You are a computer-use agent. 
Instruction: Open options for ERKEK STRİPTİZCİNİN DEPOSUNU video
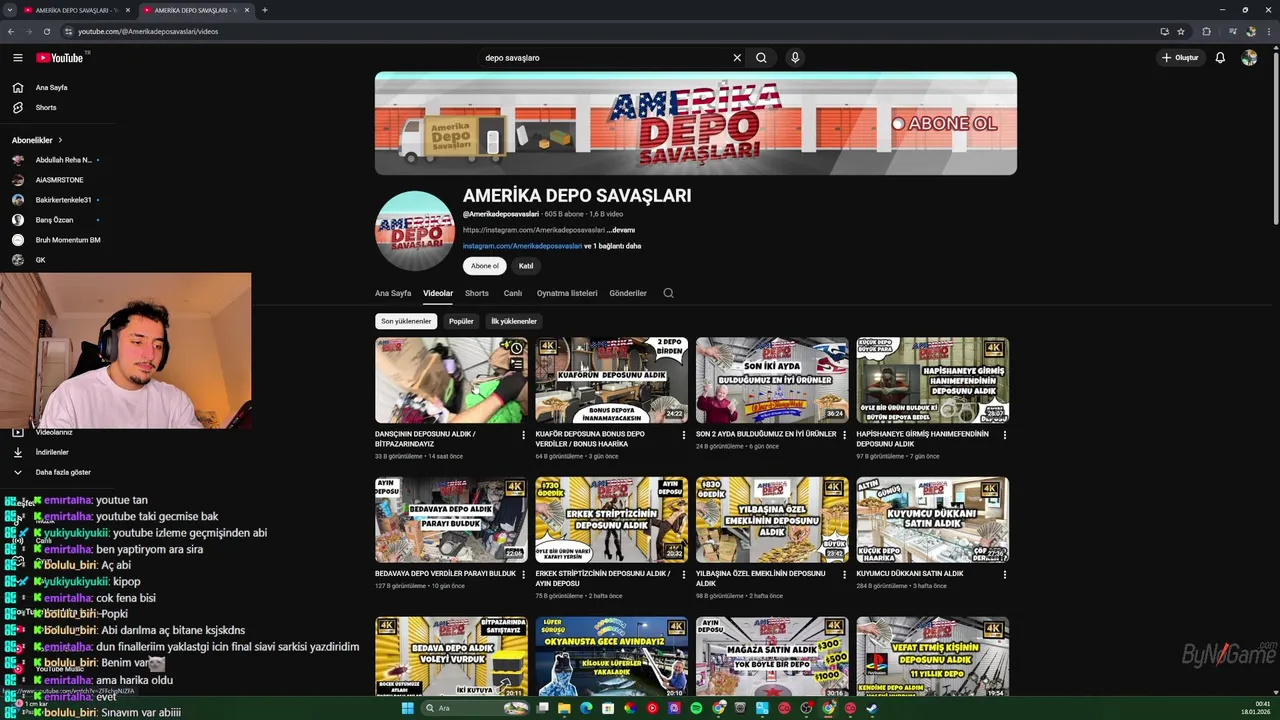click(x=684, y=574)
